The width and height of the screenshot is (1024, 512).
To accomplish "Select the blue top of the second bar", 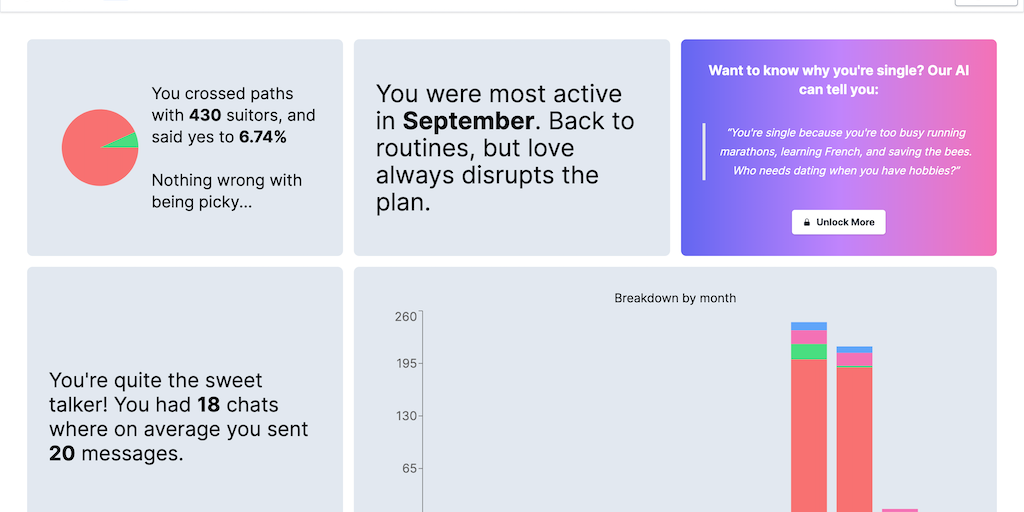I will 854,349.
